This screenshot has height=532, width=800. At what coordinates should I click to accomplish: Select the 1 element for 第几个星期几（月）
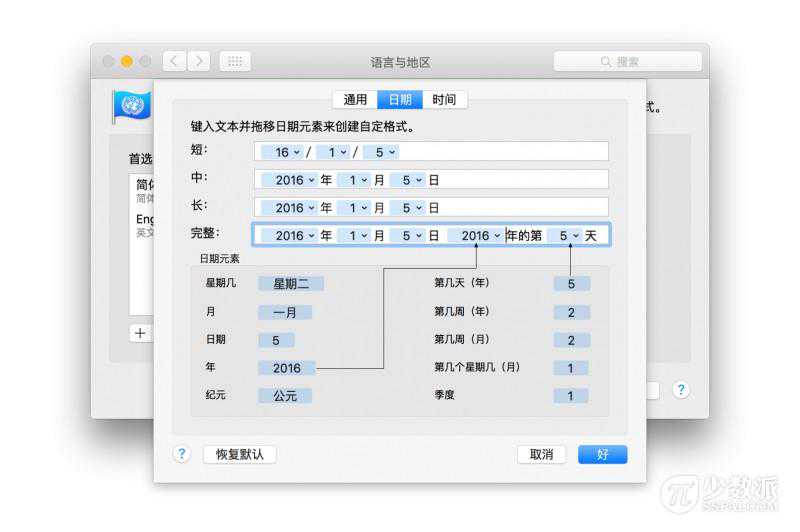click(x=571, y=368)
